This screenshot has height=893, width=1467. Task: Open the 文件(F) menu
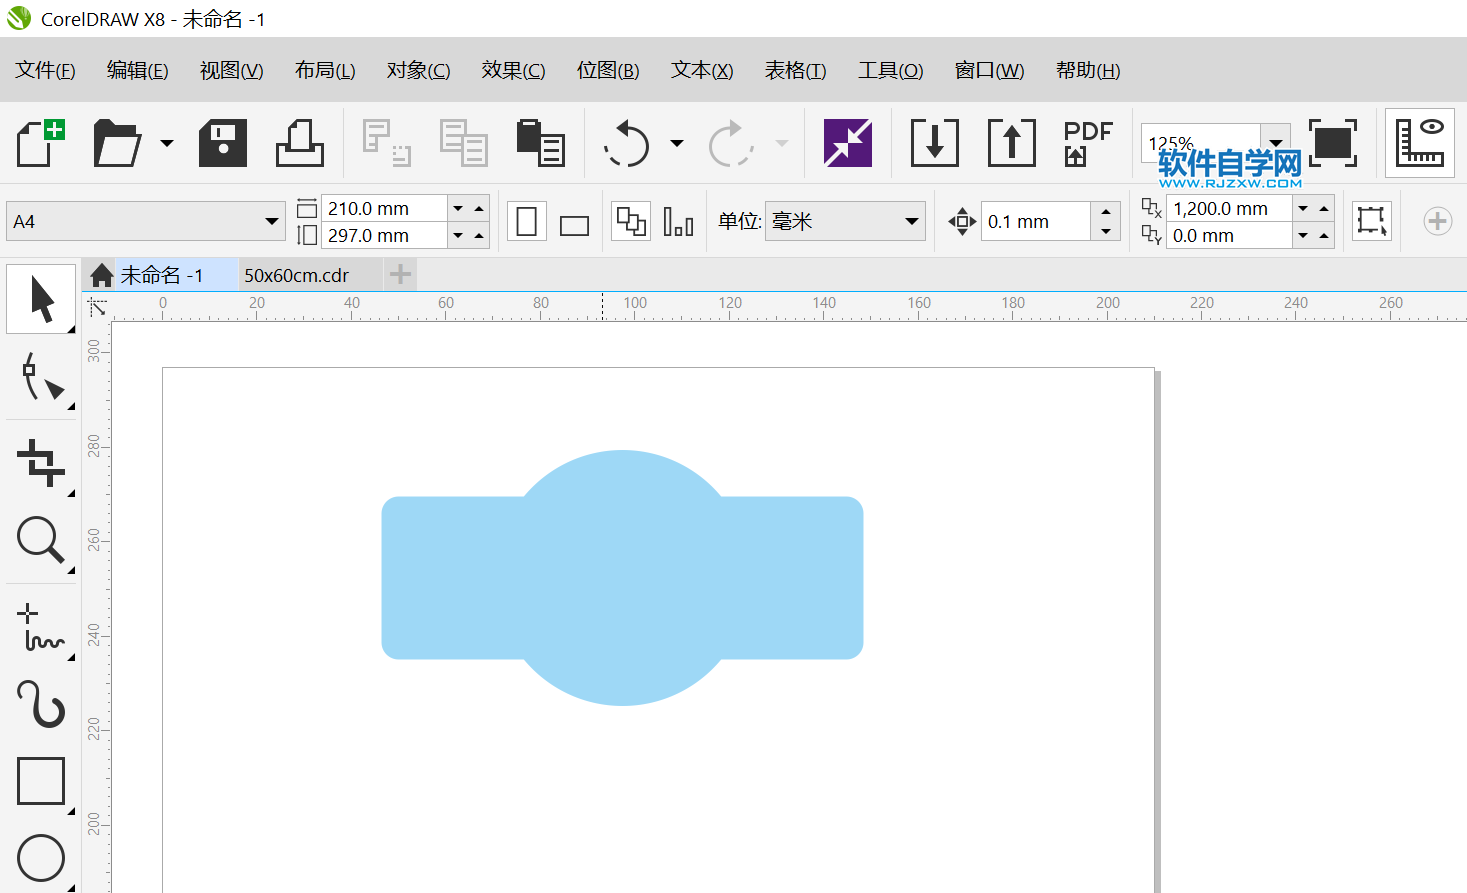click(x=45, y=70)
